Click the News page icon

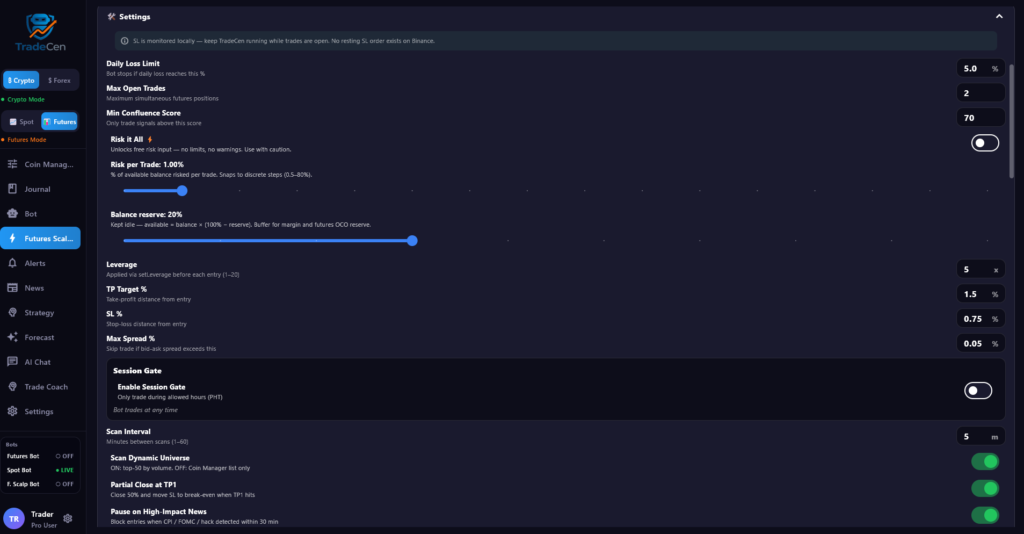(12, 288)
